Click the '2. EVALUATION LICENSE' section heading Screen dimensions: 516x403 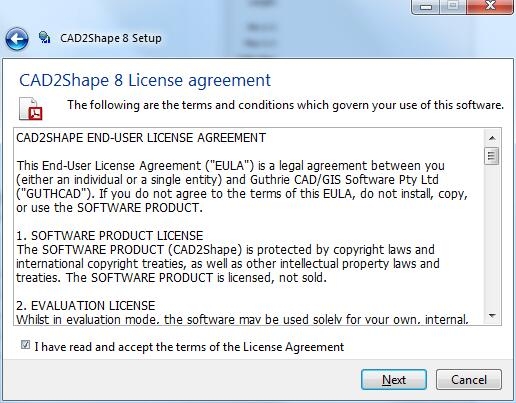point(86,306)
